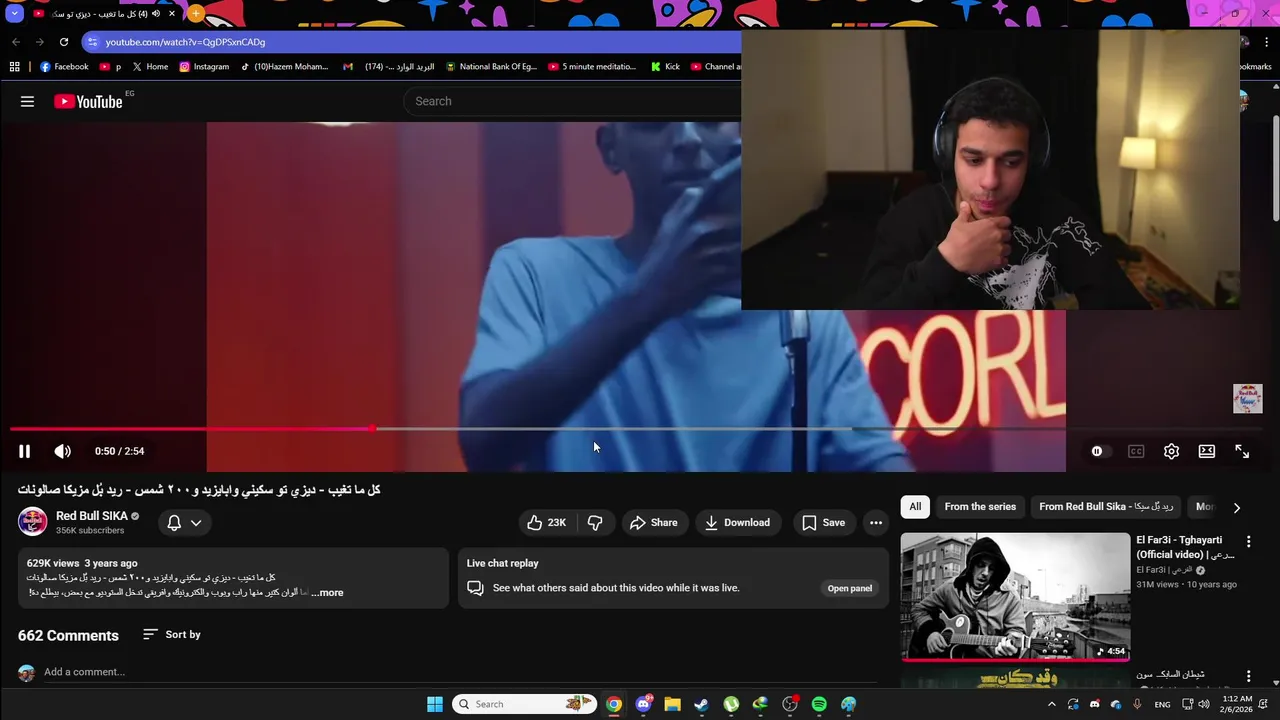Open File Explorer from the taskbar
The image size is (1280, 720).
[x=672, y=704]
